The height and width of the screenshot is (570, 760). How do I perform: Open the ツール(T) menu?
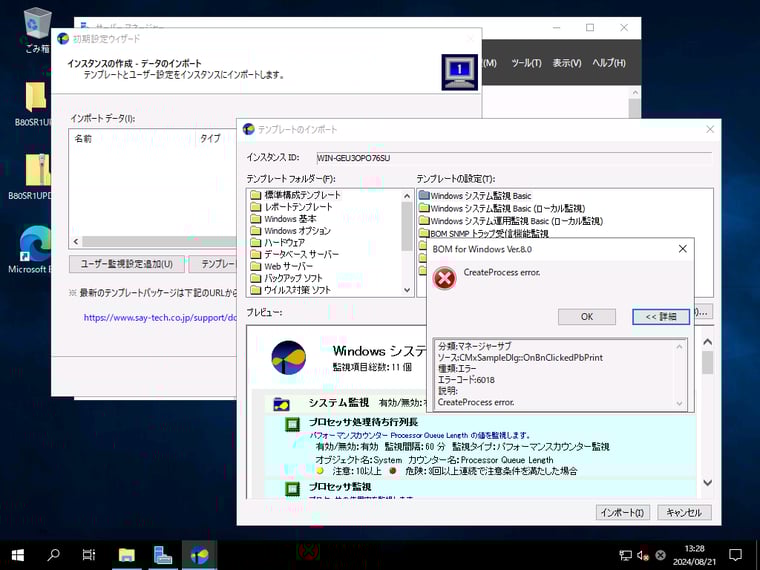pyautogui.click(x=526, y=63)
